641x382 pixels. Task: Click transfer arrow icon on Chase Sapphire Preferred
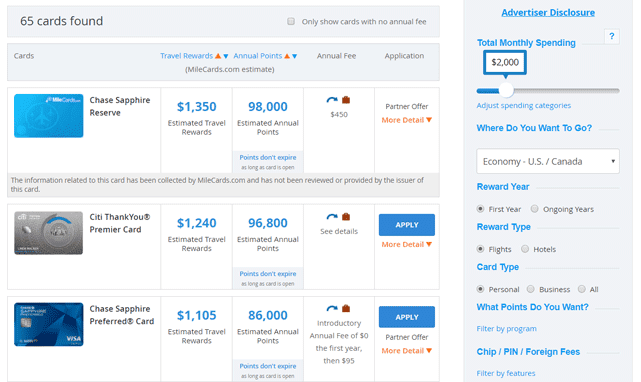(x=332, y=308)
